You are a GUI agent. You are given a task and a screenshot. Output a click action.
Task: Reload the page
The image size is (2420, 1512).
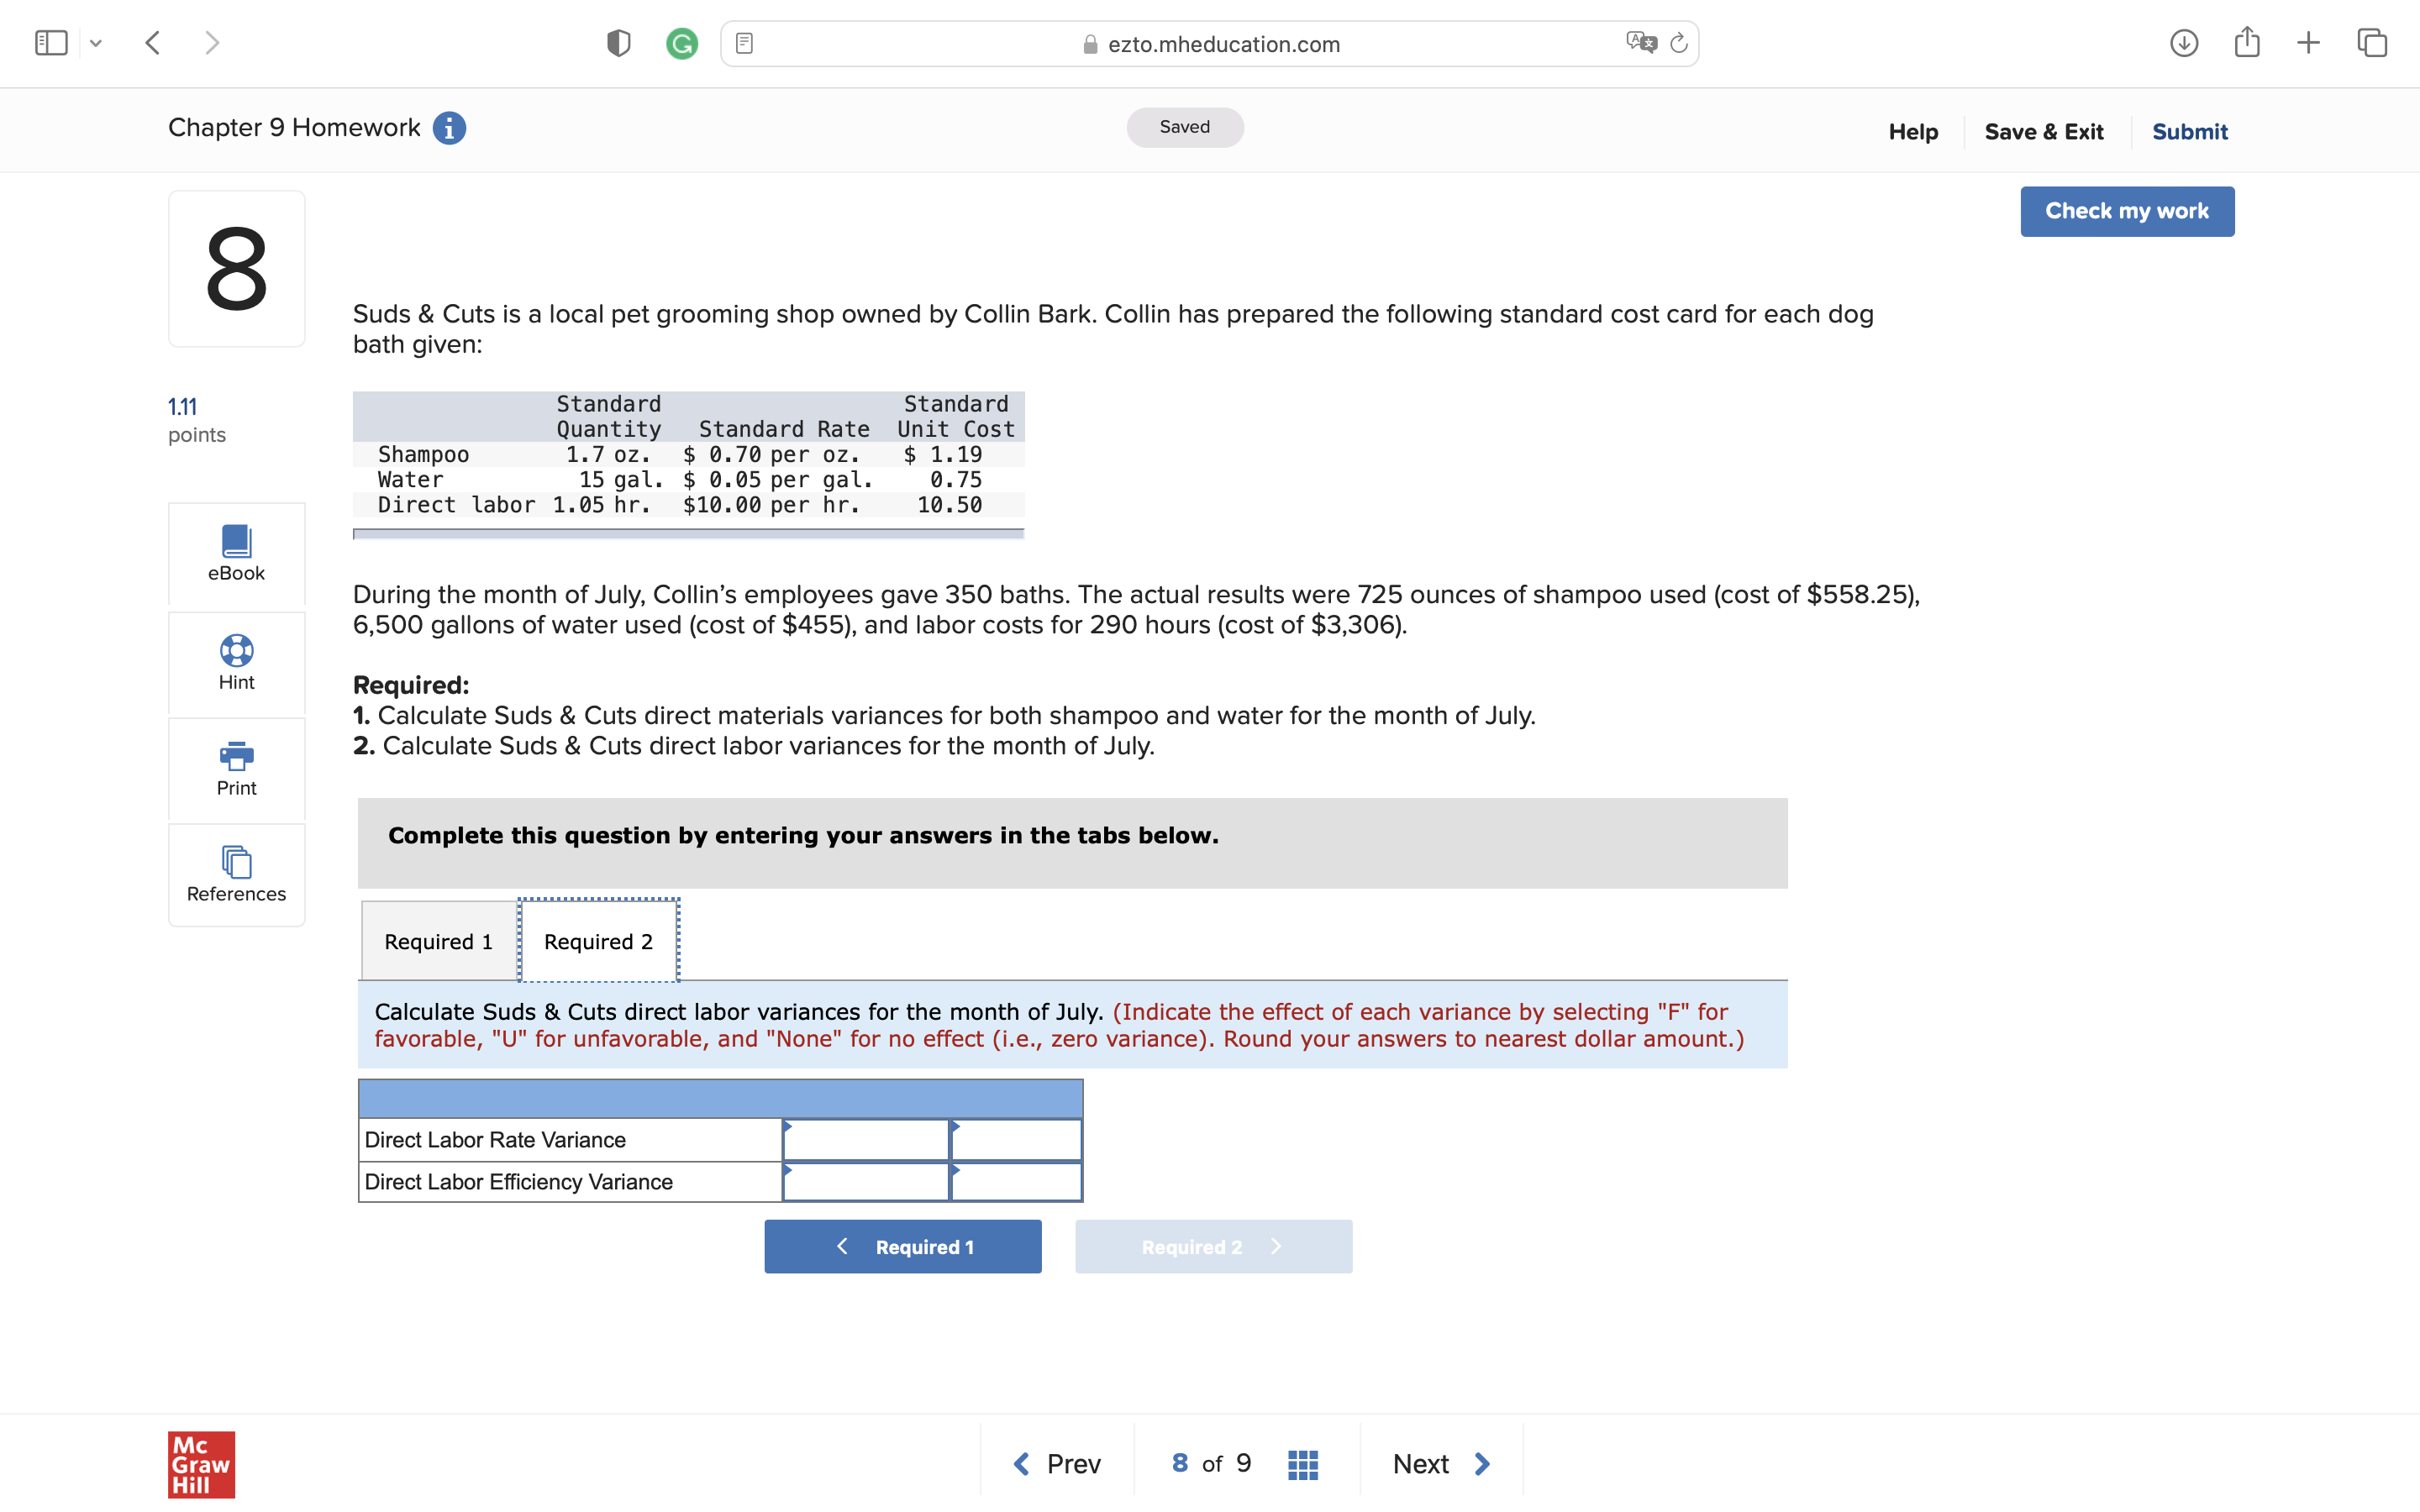[1679, 43]
